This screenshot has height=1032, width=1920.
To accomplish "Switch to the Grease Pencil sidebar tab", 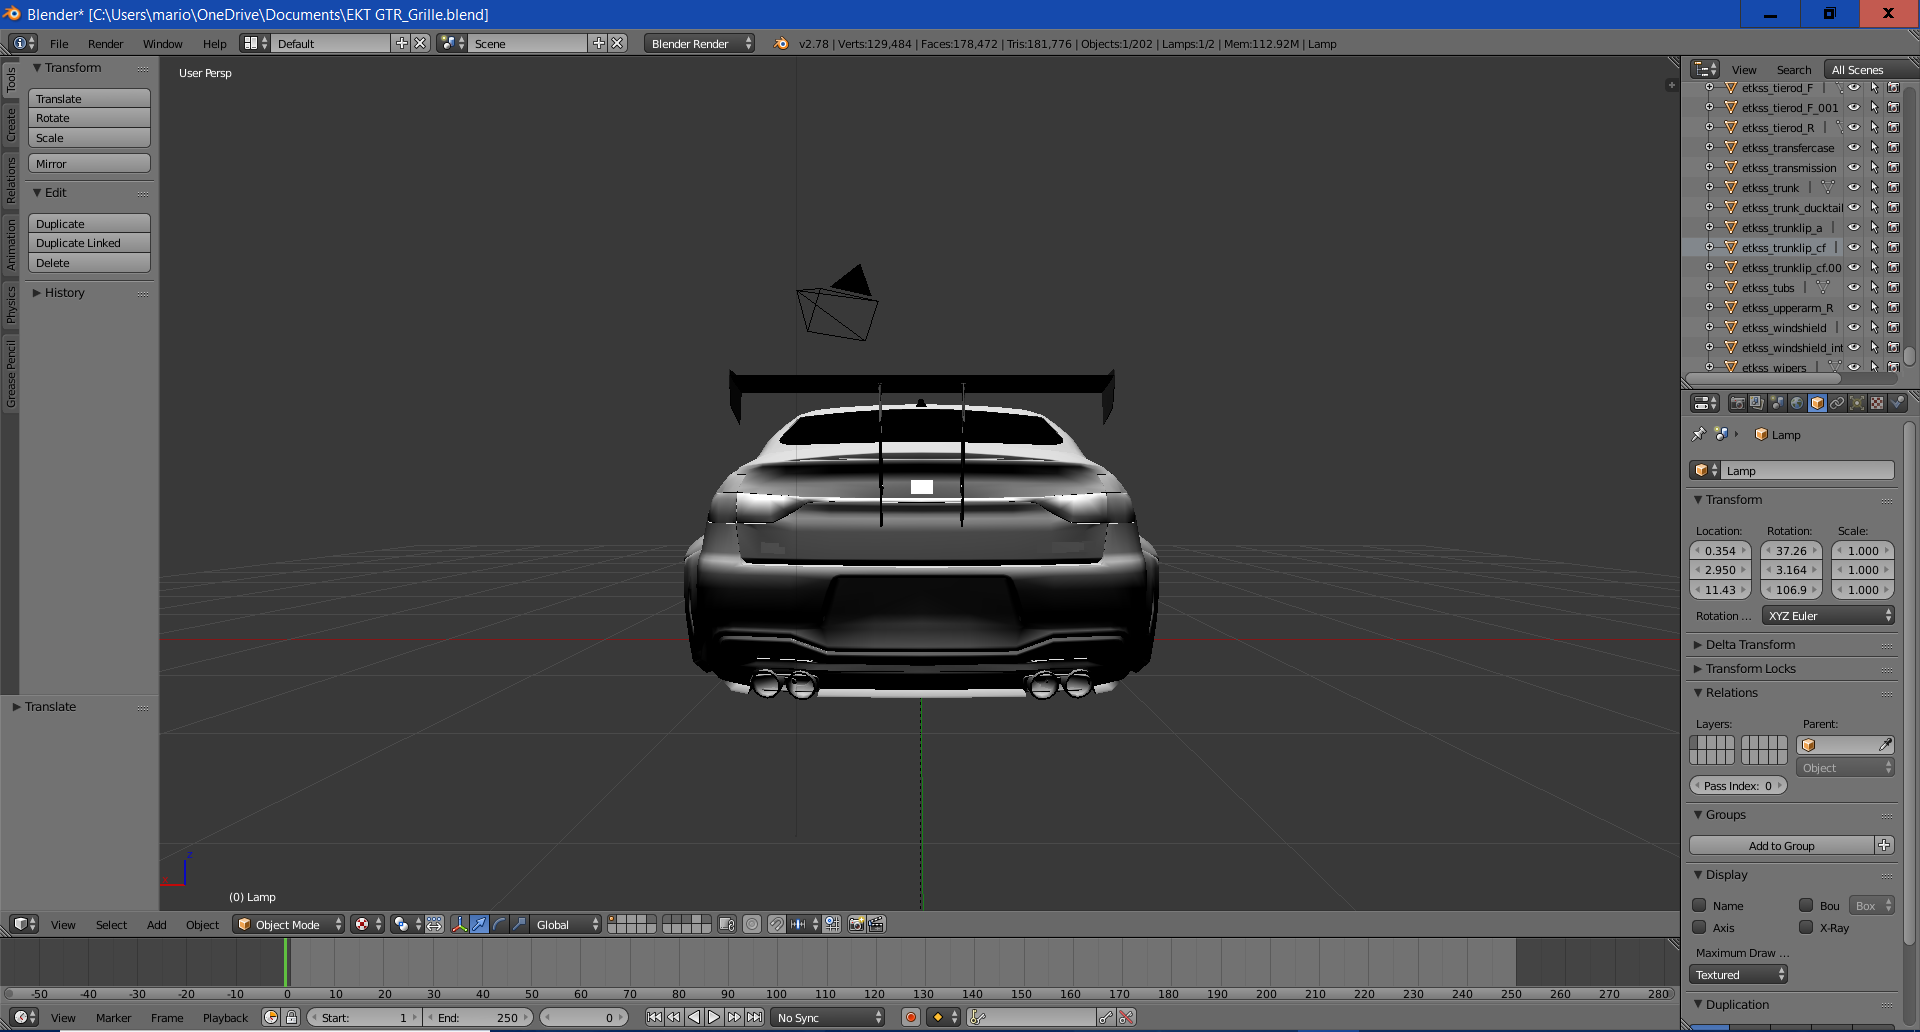I will [11, 374].
